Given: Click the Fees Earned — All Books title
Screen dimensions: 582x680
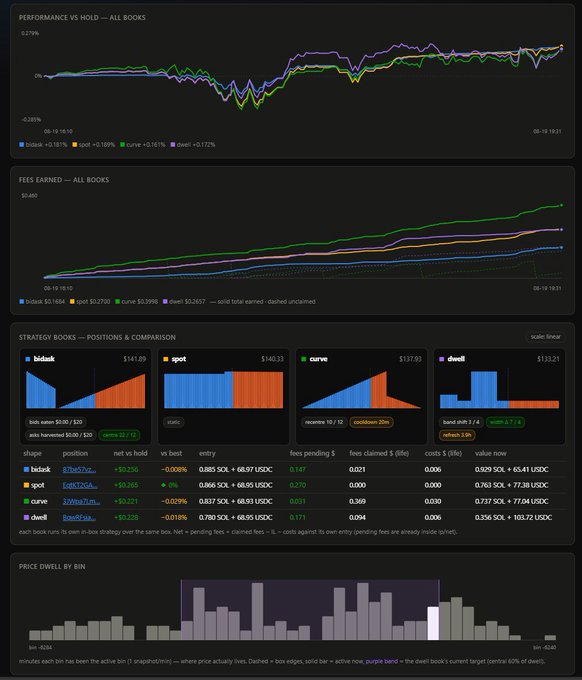Looking at the screenshot, I should coord(64,180).
